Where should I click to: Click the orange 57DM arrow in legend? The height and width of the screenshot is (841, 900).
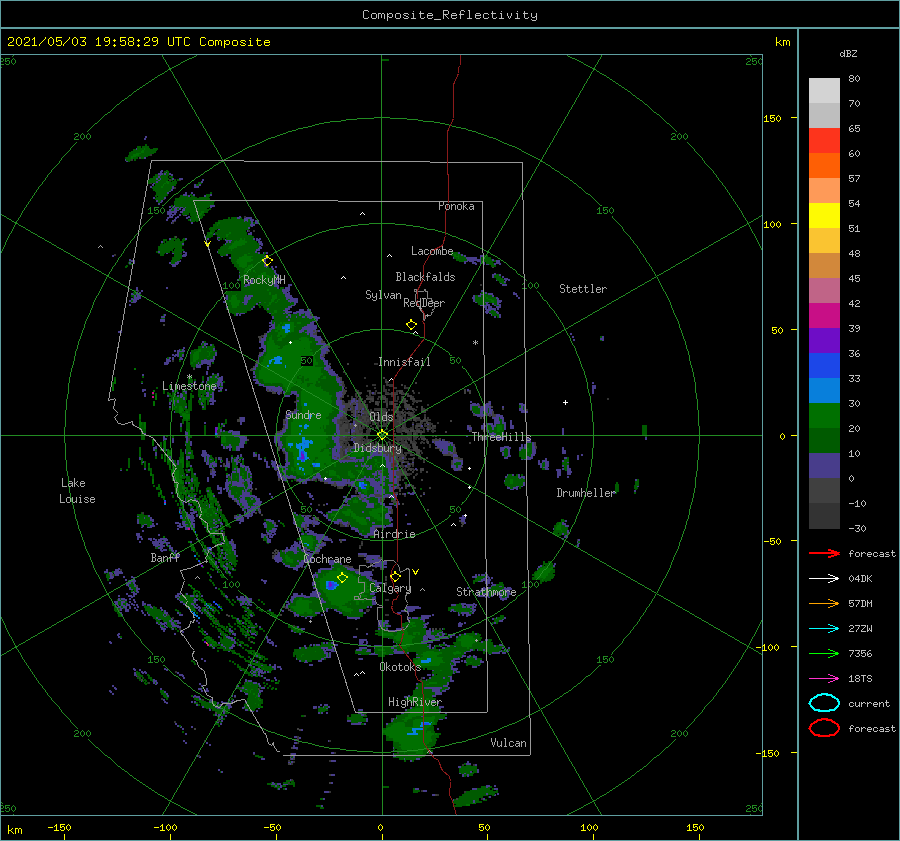(824, 603)
